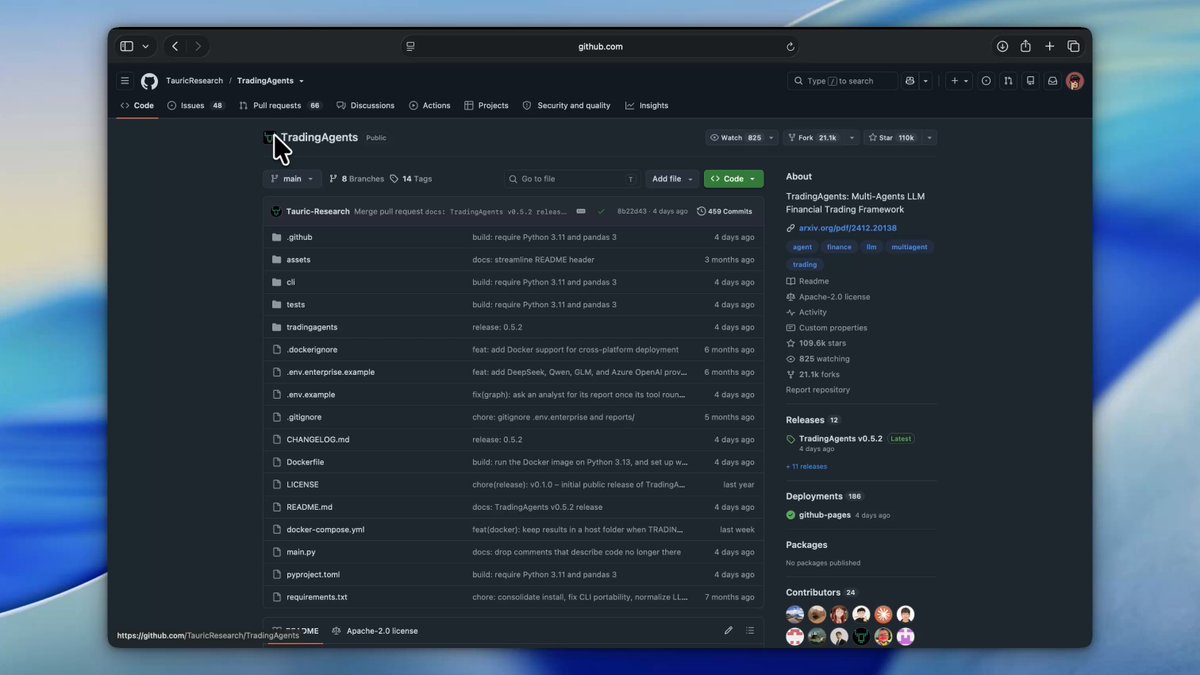Switch to the Pull requests tab
Viewport: 1200px width, 675px height.
point(280,105)
